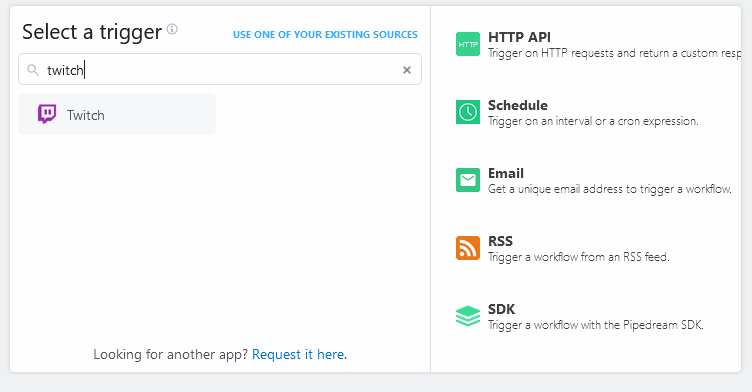Click the green HTTP API icon

point(468,44)
